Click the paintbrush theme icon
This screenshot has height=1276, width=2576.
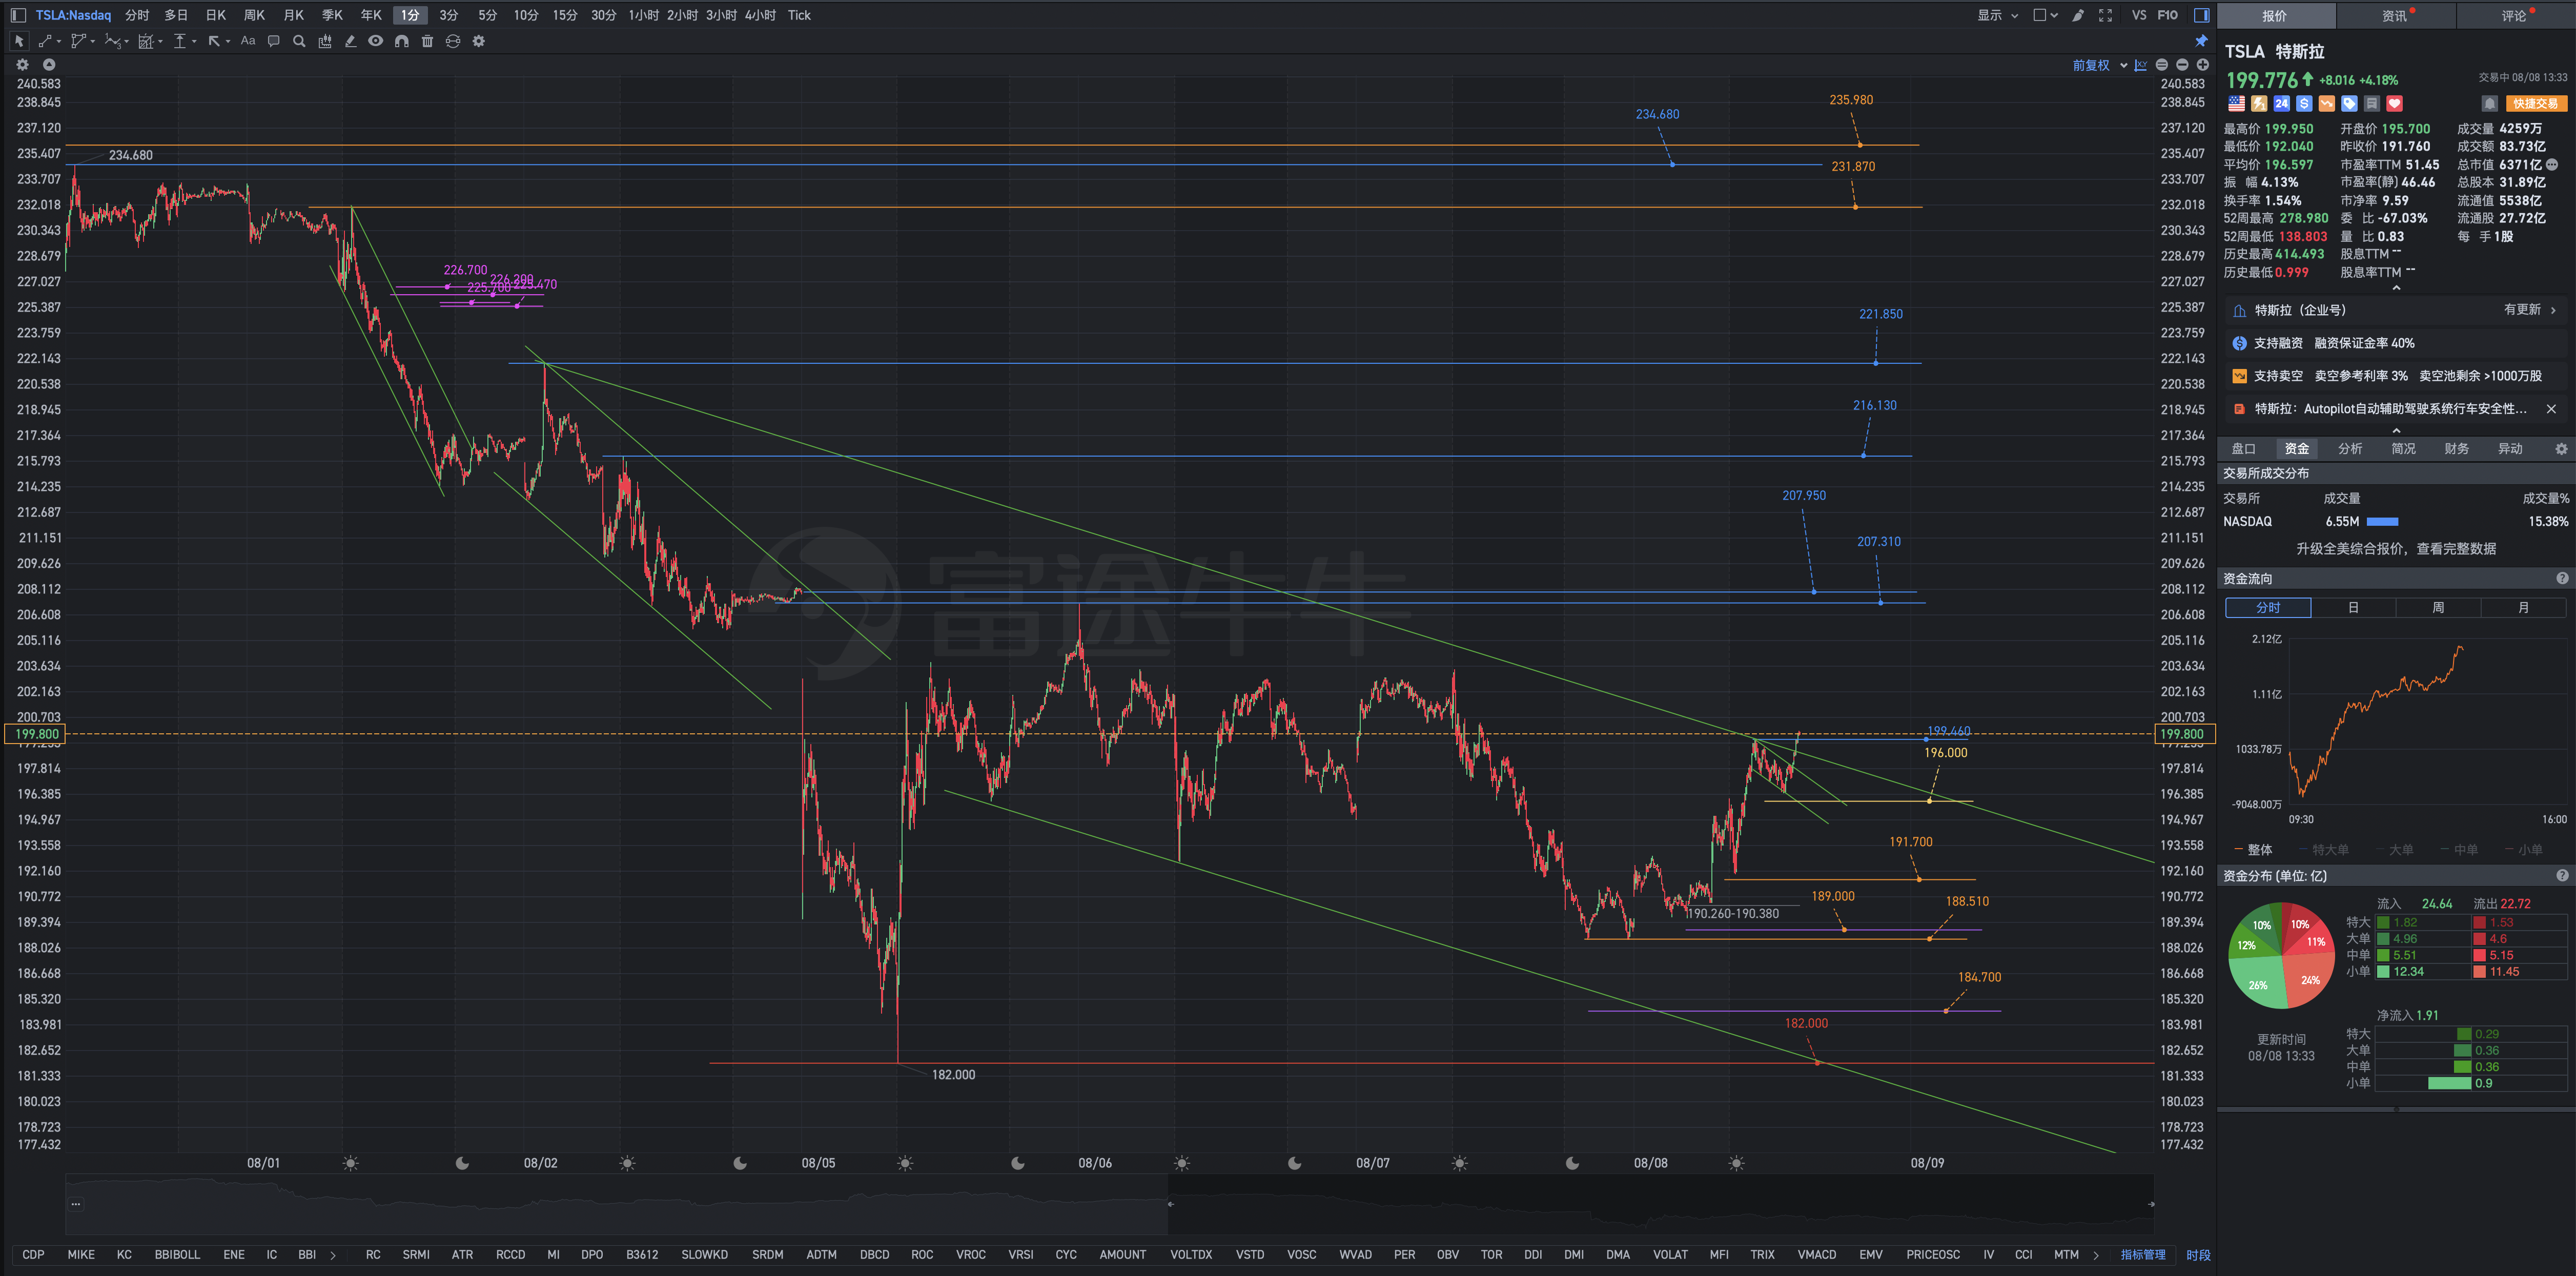[x=2078, y=15]
